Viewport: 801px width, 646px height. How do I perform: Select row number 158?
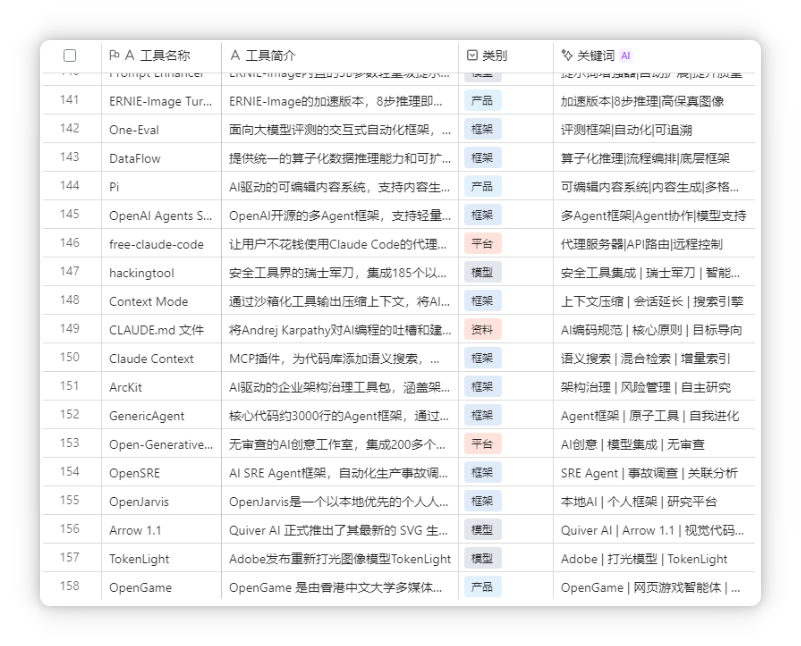pos(69,586)
